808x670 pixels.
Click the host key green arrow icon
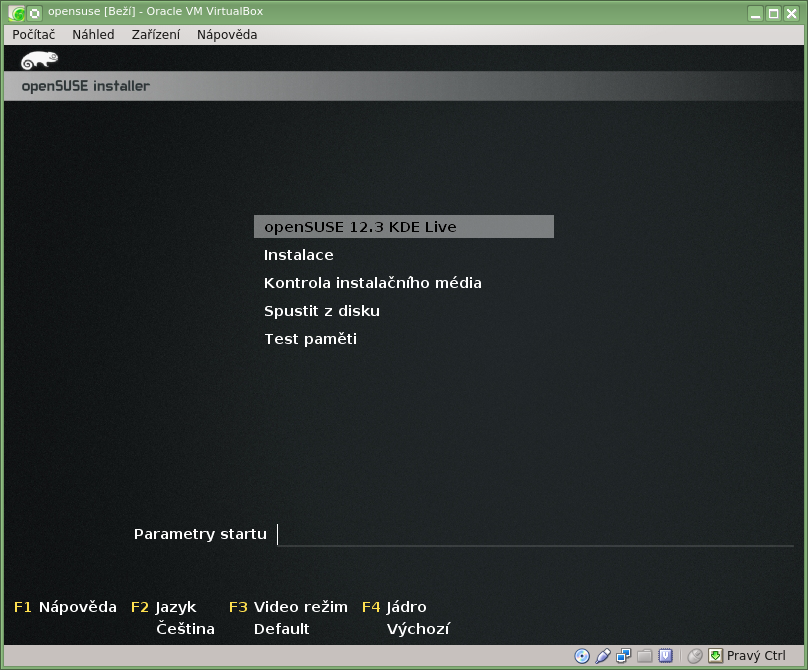pyautogui.click(x=715, y=656)
